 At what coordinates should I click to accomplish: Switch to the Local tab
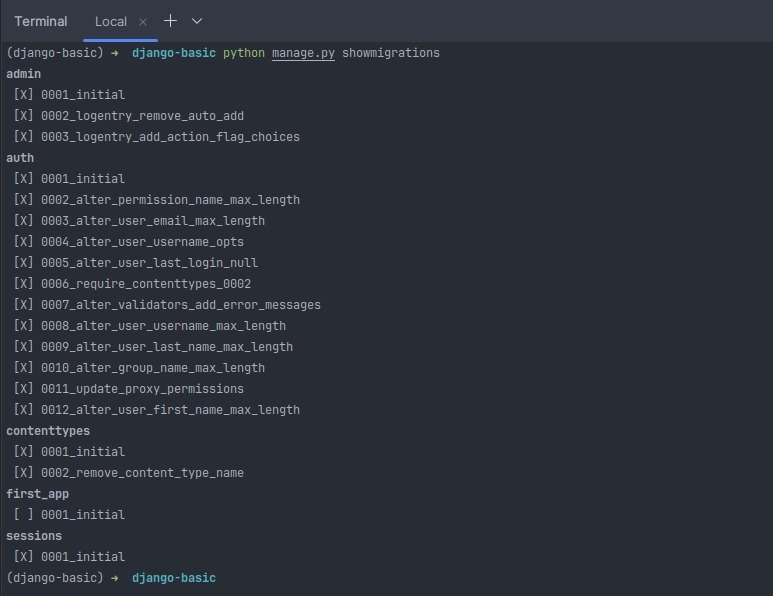[x=111, y=22]
